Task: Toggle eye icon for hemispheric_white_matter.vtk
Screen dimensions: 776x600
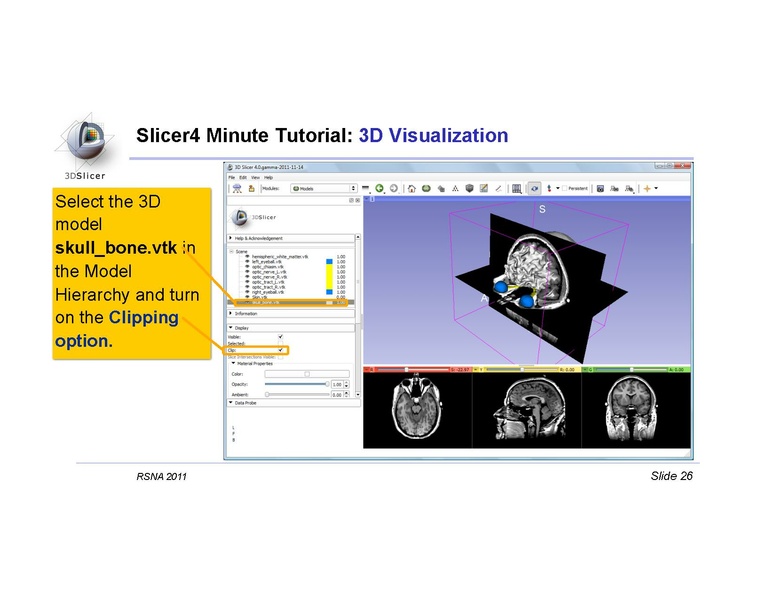Action: tap(247, 256)
